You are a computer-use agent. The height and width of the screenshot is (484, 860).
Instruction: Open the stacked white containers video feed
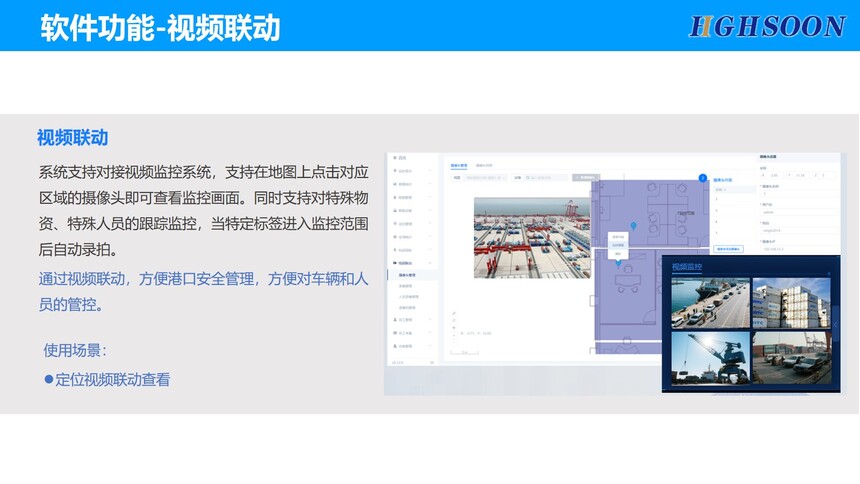(791, 303)
